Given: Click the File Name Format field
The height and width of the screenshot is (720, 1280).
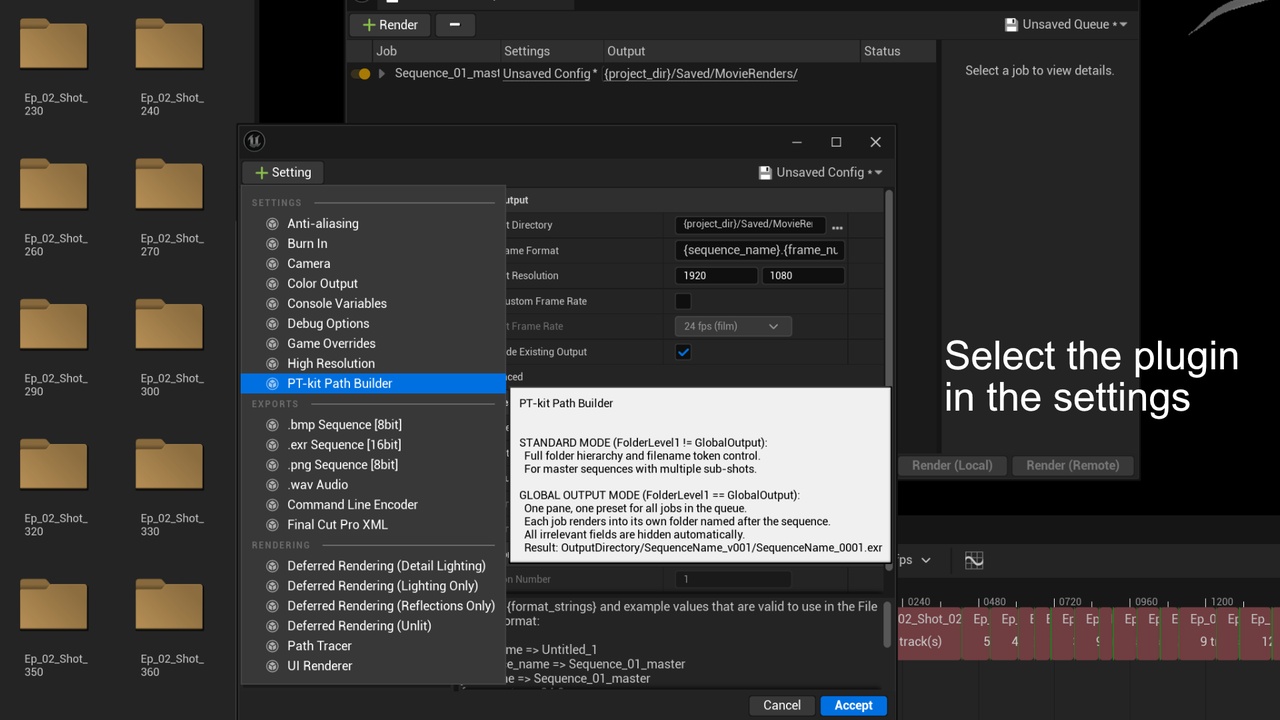Looking at the screenshot, I should (x=761, y=250).
